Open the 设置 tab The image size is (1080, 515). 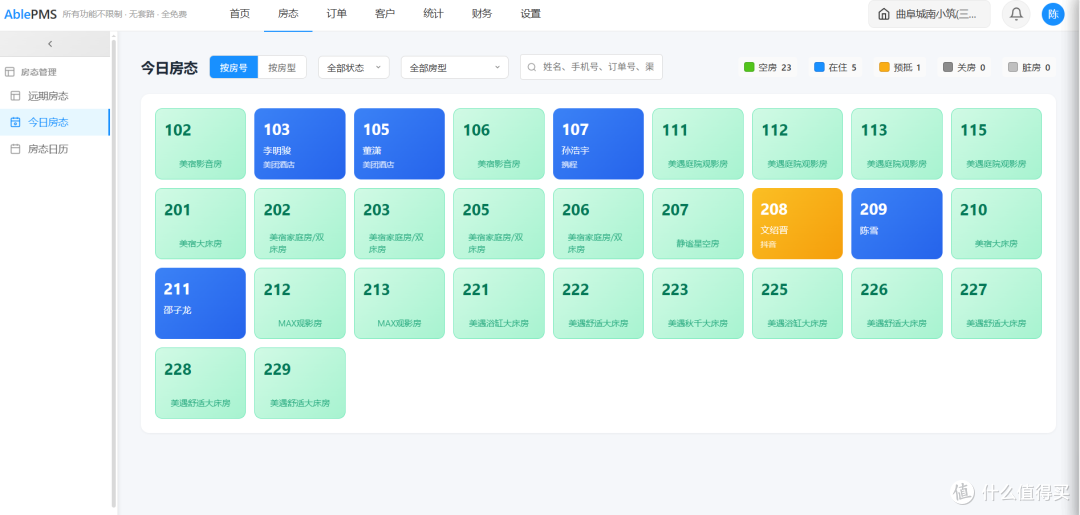[x=530, y=14]
